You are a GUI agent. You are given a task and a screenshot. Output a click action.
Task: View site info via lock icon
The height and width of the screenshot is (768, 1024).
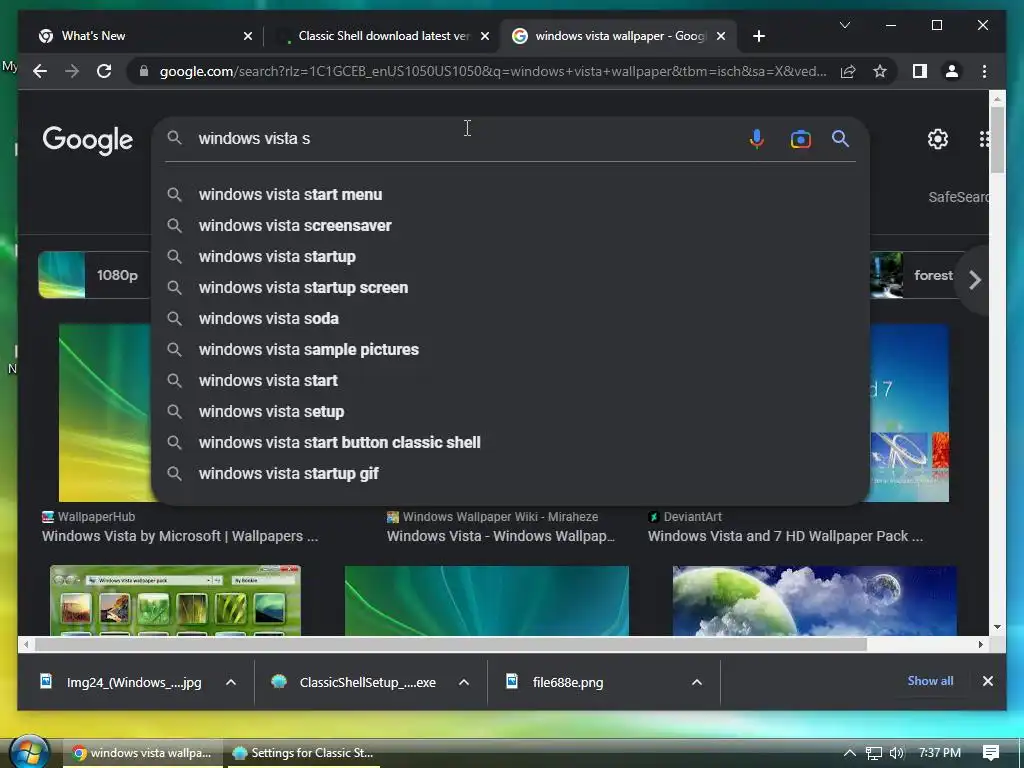144,71
